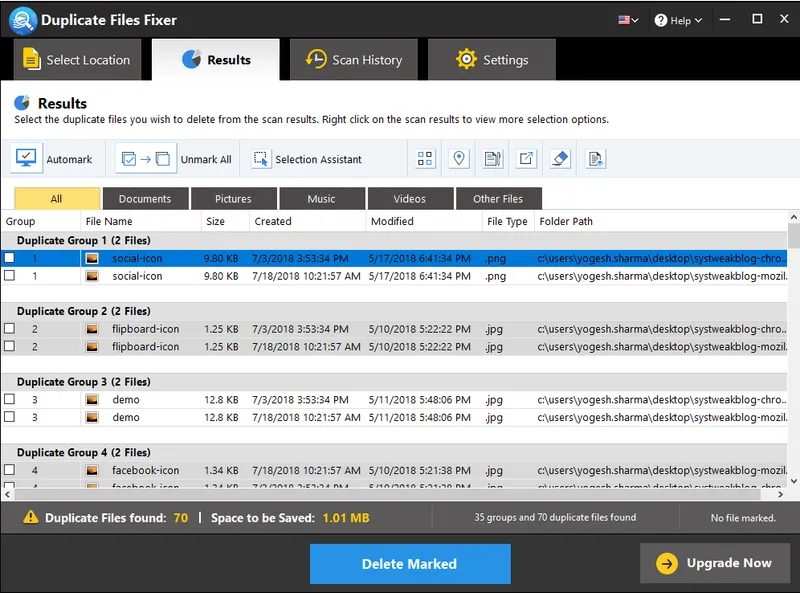The width and height of the screenshot is (800, 593).
Task: Click the Upgrade Now button
Action: coord(715,563)
